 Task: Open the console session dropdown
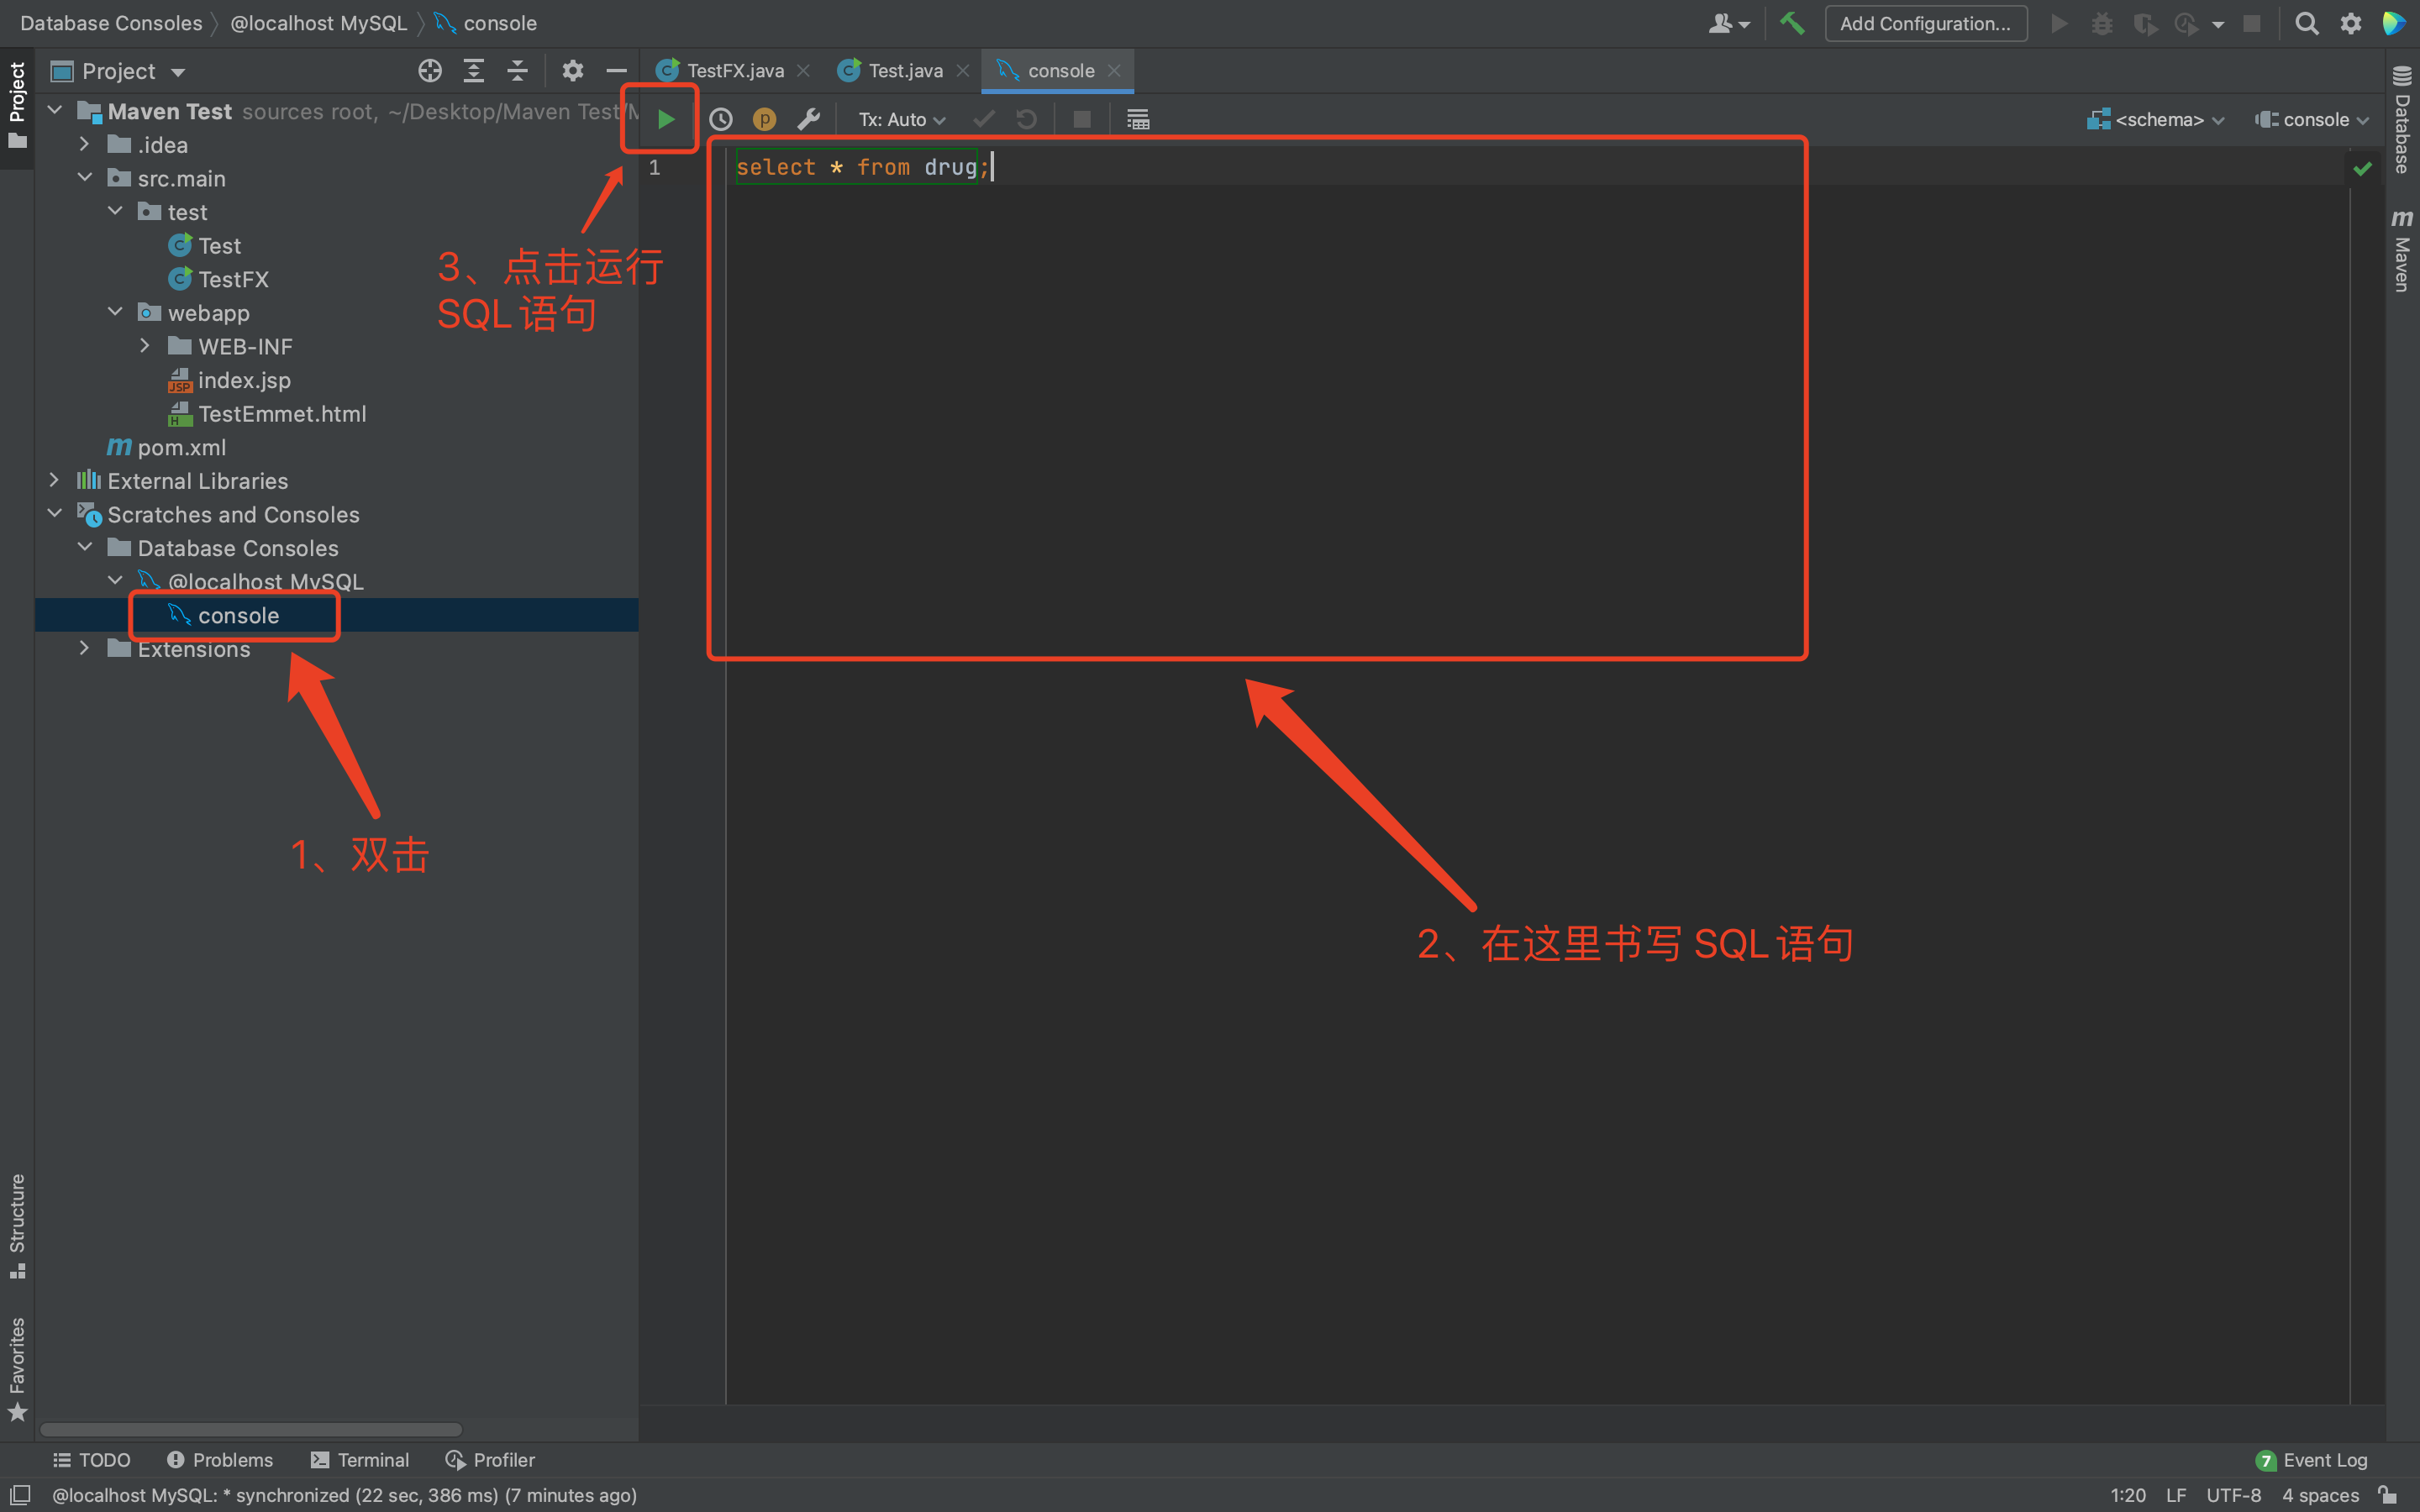(x=2311, y=119)
